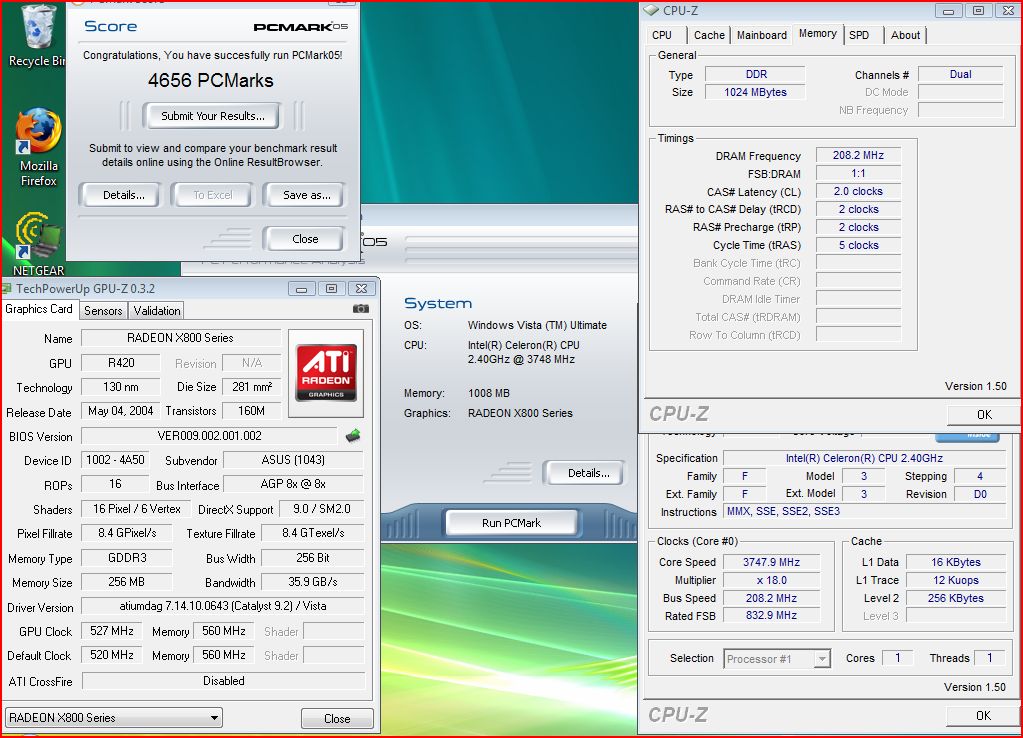Minimize the GPU-Z window
This screenshot has width=1023, height=738.
(301, 288)
